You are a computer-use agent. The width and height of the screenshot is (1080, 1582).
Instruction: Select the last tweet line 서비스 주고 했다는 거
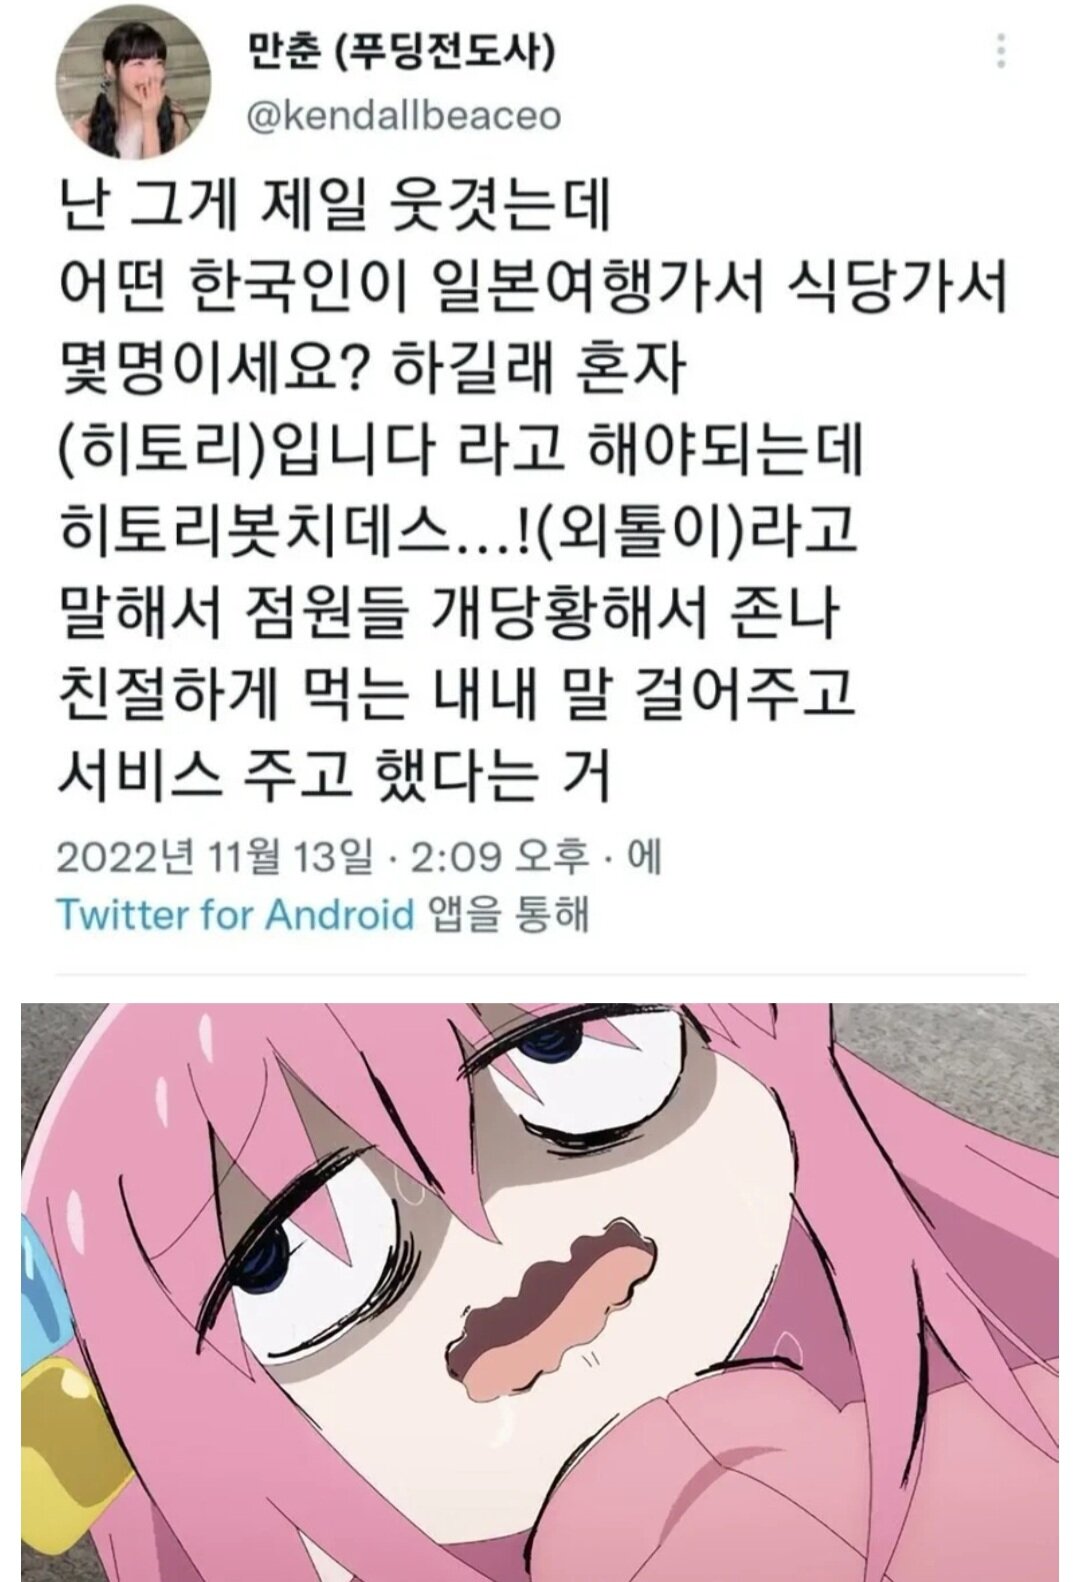pyautogui.click(x=333, y=773)
